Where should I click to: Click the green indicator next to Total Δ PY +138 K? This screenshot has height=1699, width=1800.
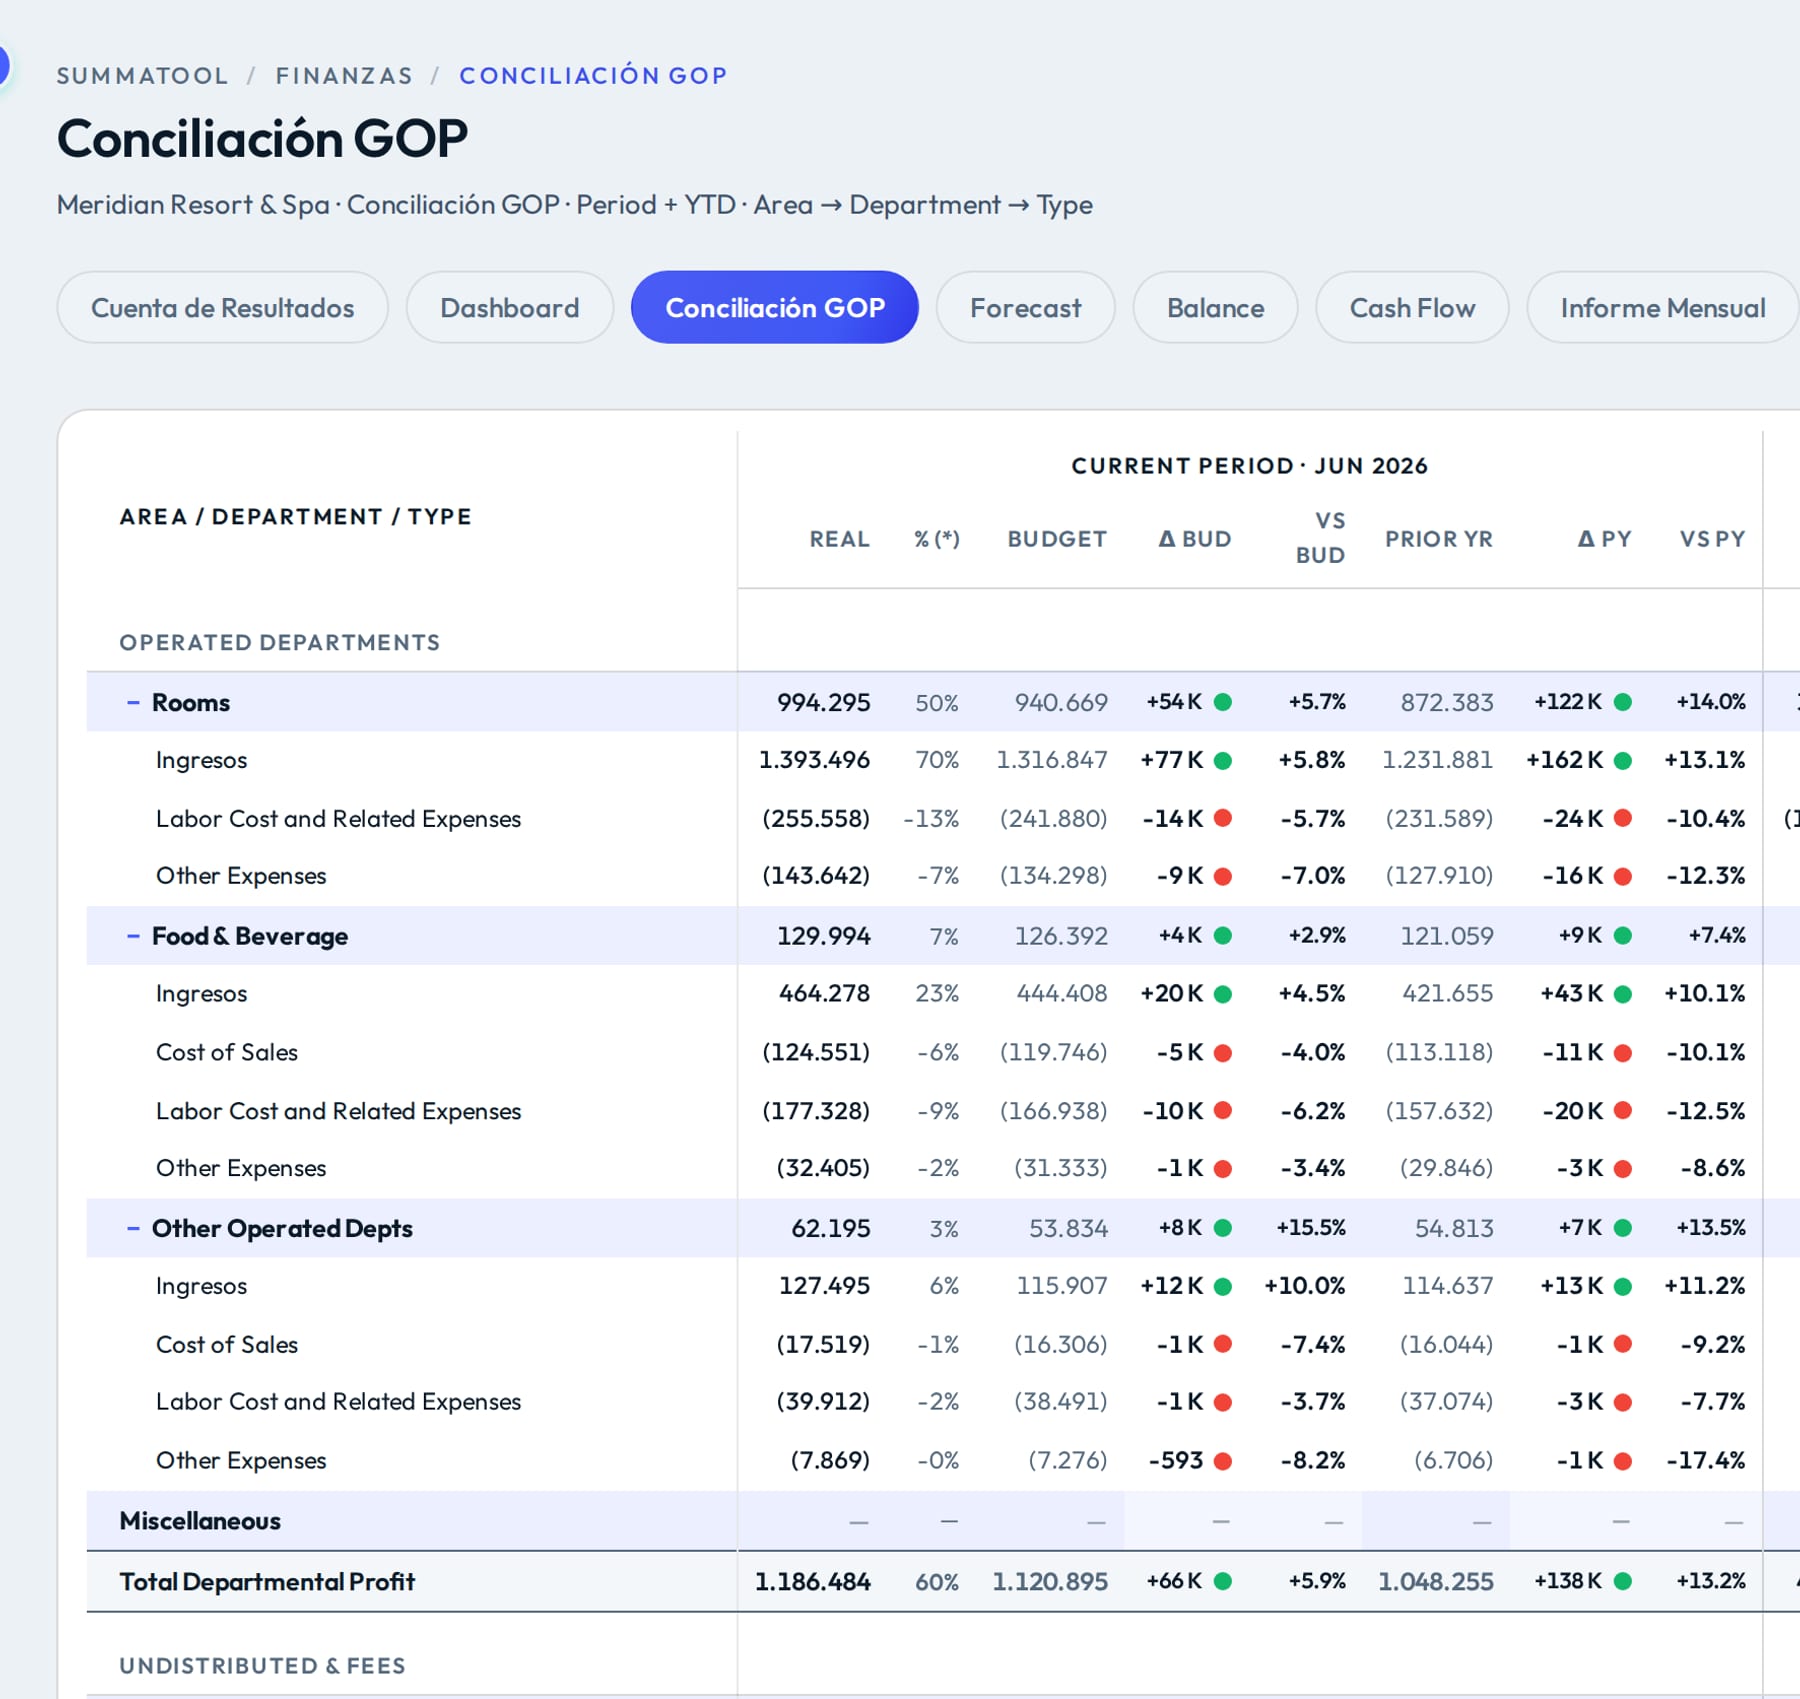coord(1623,1581)
